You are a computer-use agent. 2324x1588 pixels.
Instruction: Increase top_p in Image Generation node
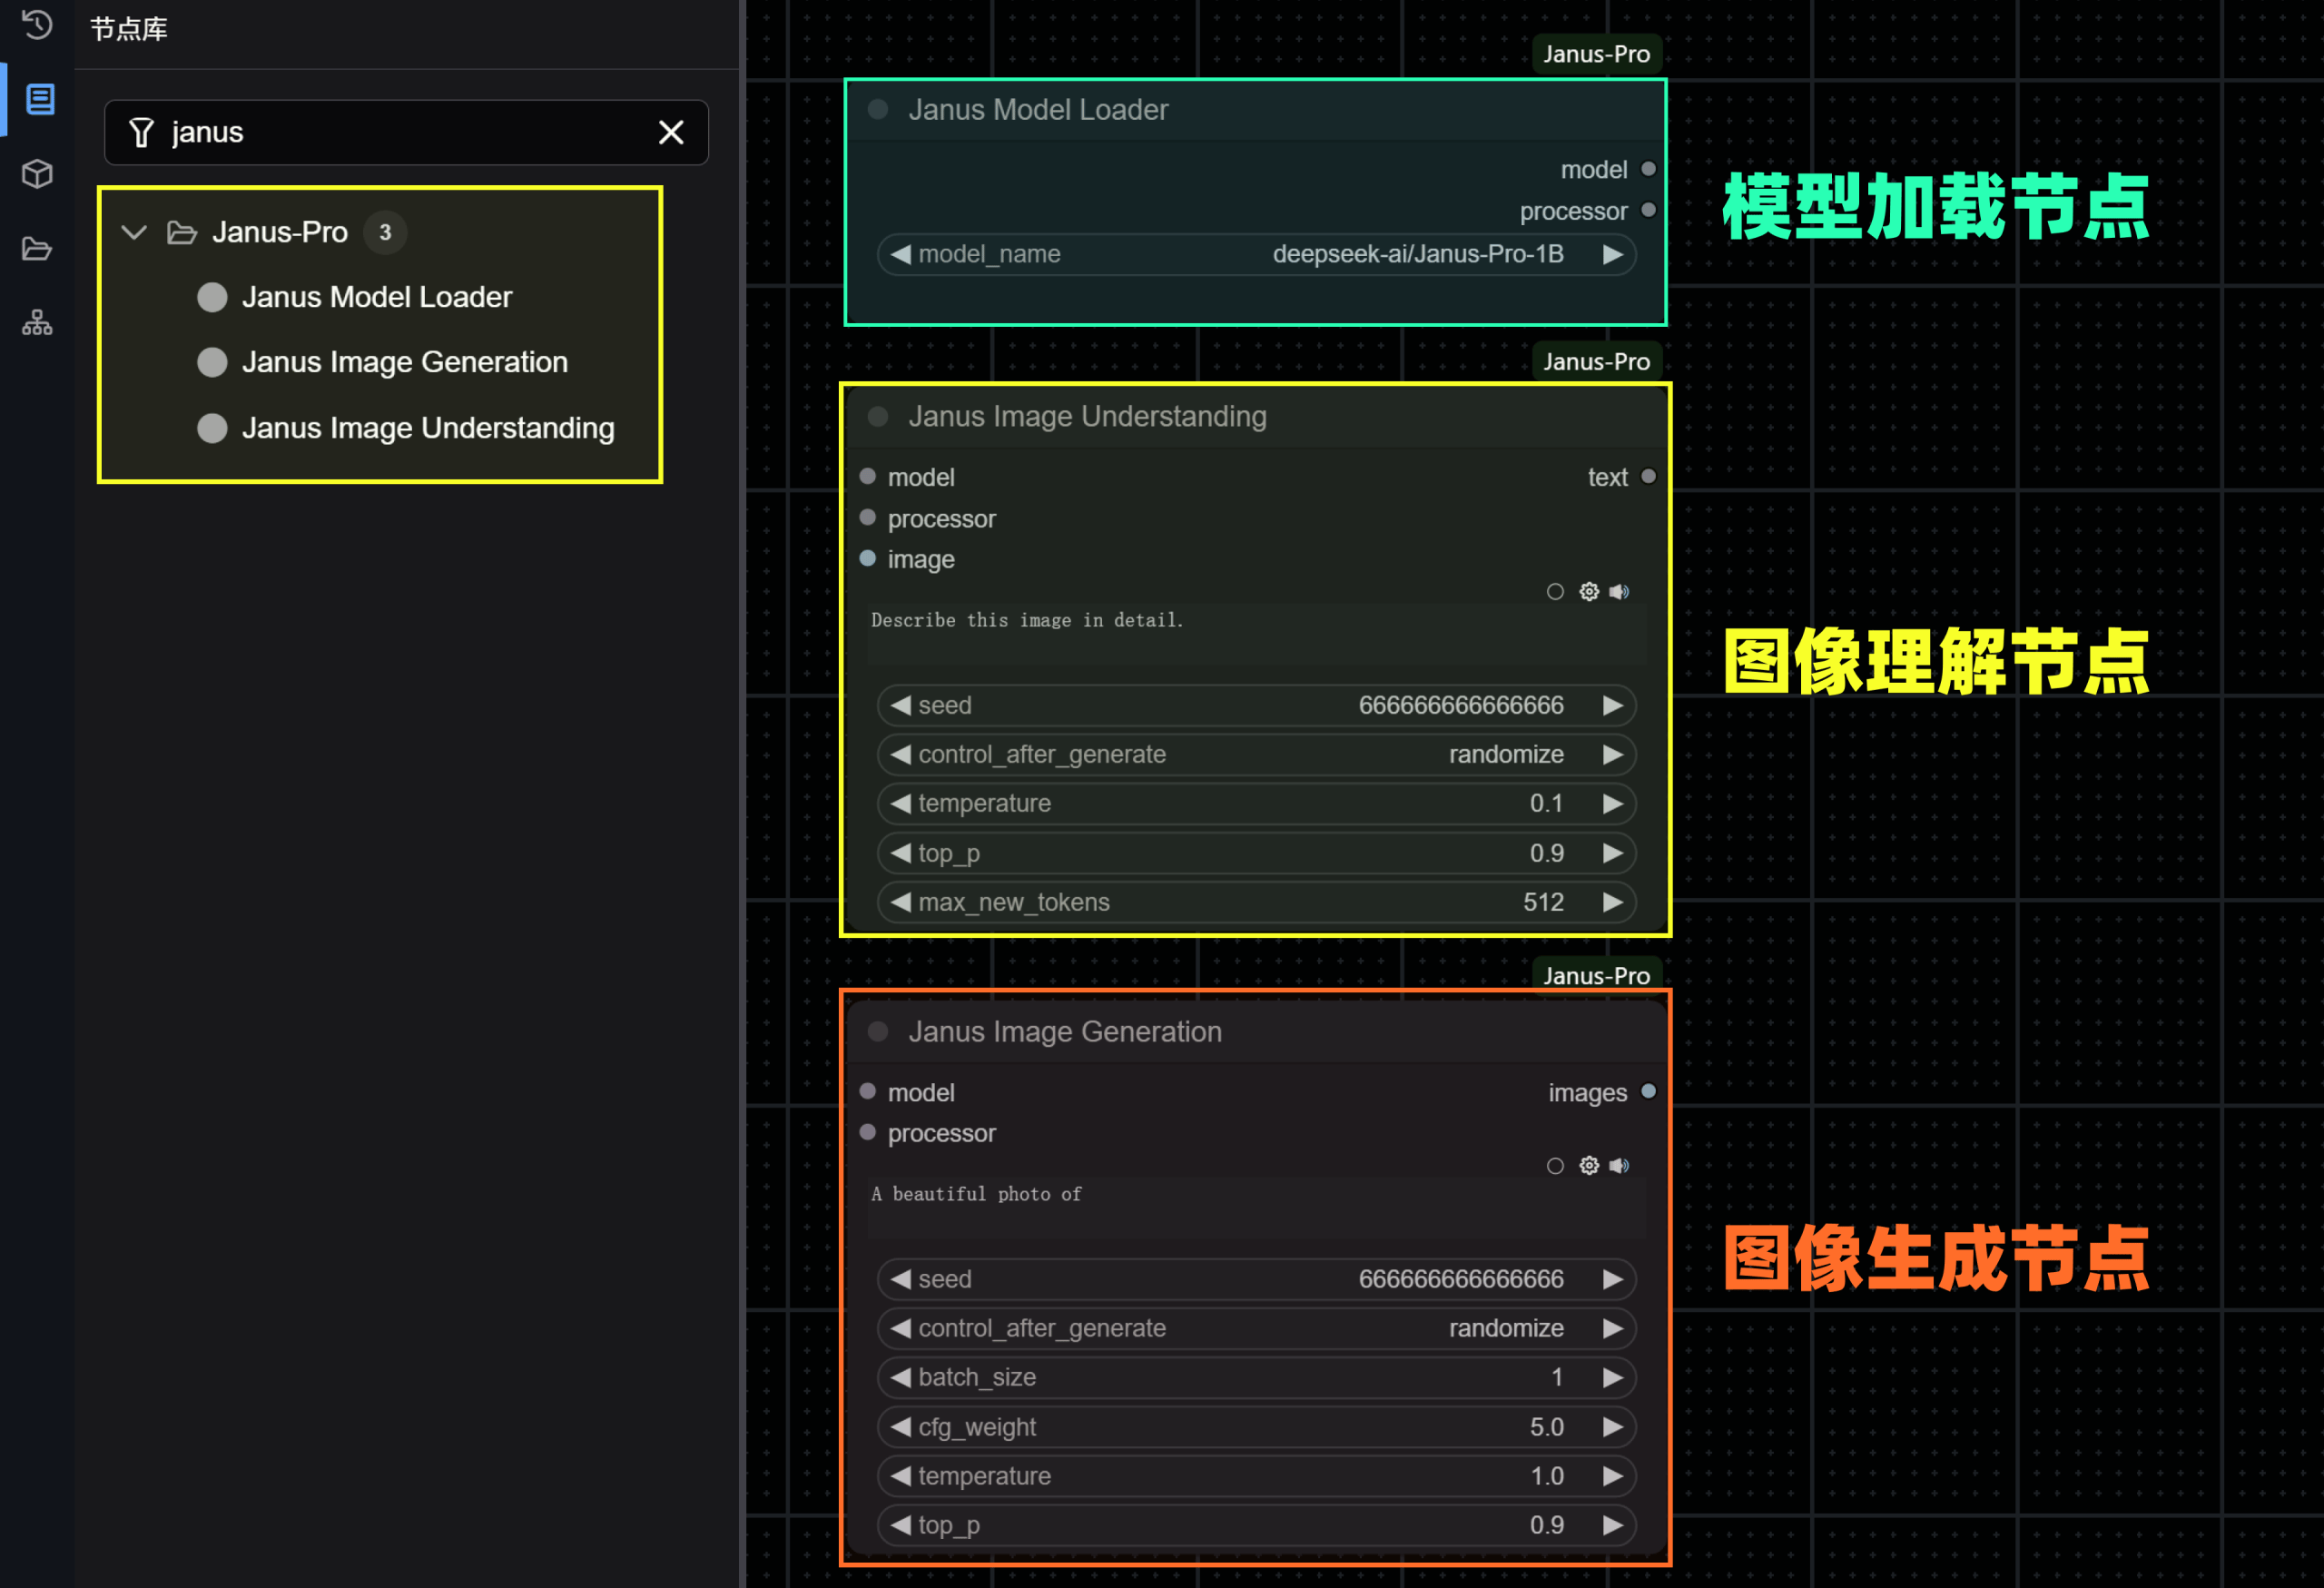[x=1613, y=1525]
